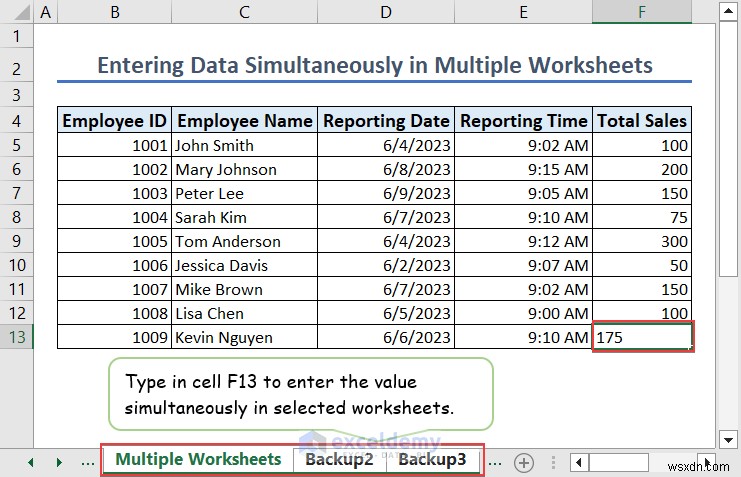
Task: Select column F header
Action: click(642, 12)
